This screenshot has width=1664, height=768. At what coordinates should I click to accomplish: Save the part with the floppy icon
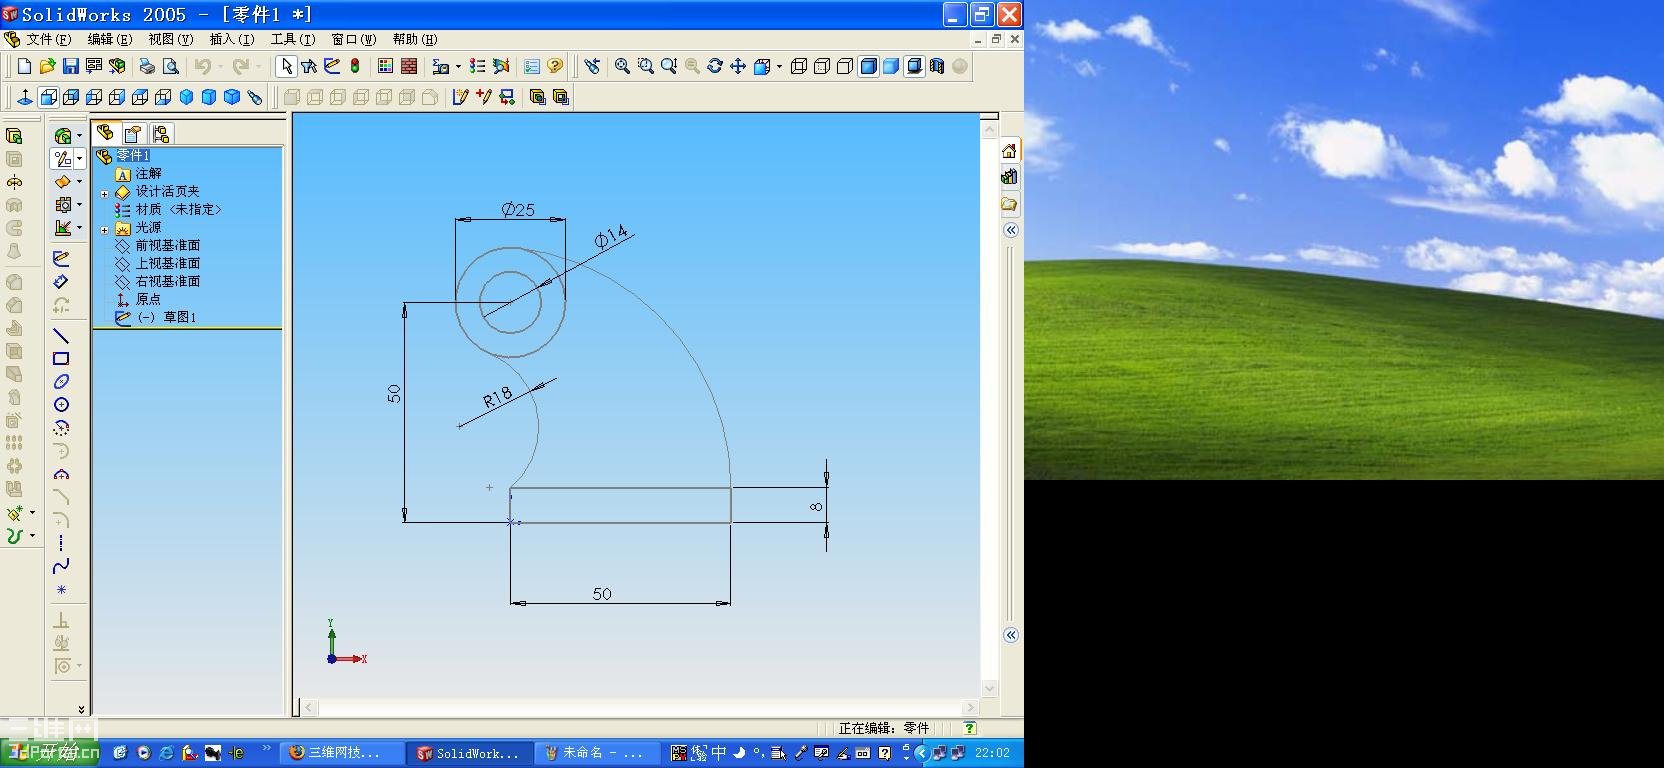(x=70, y=66)
